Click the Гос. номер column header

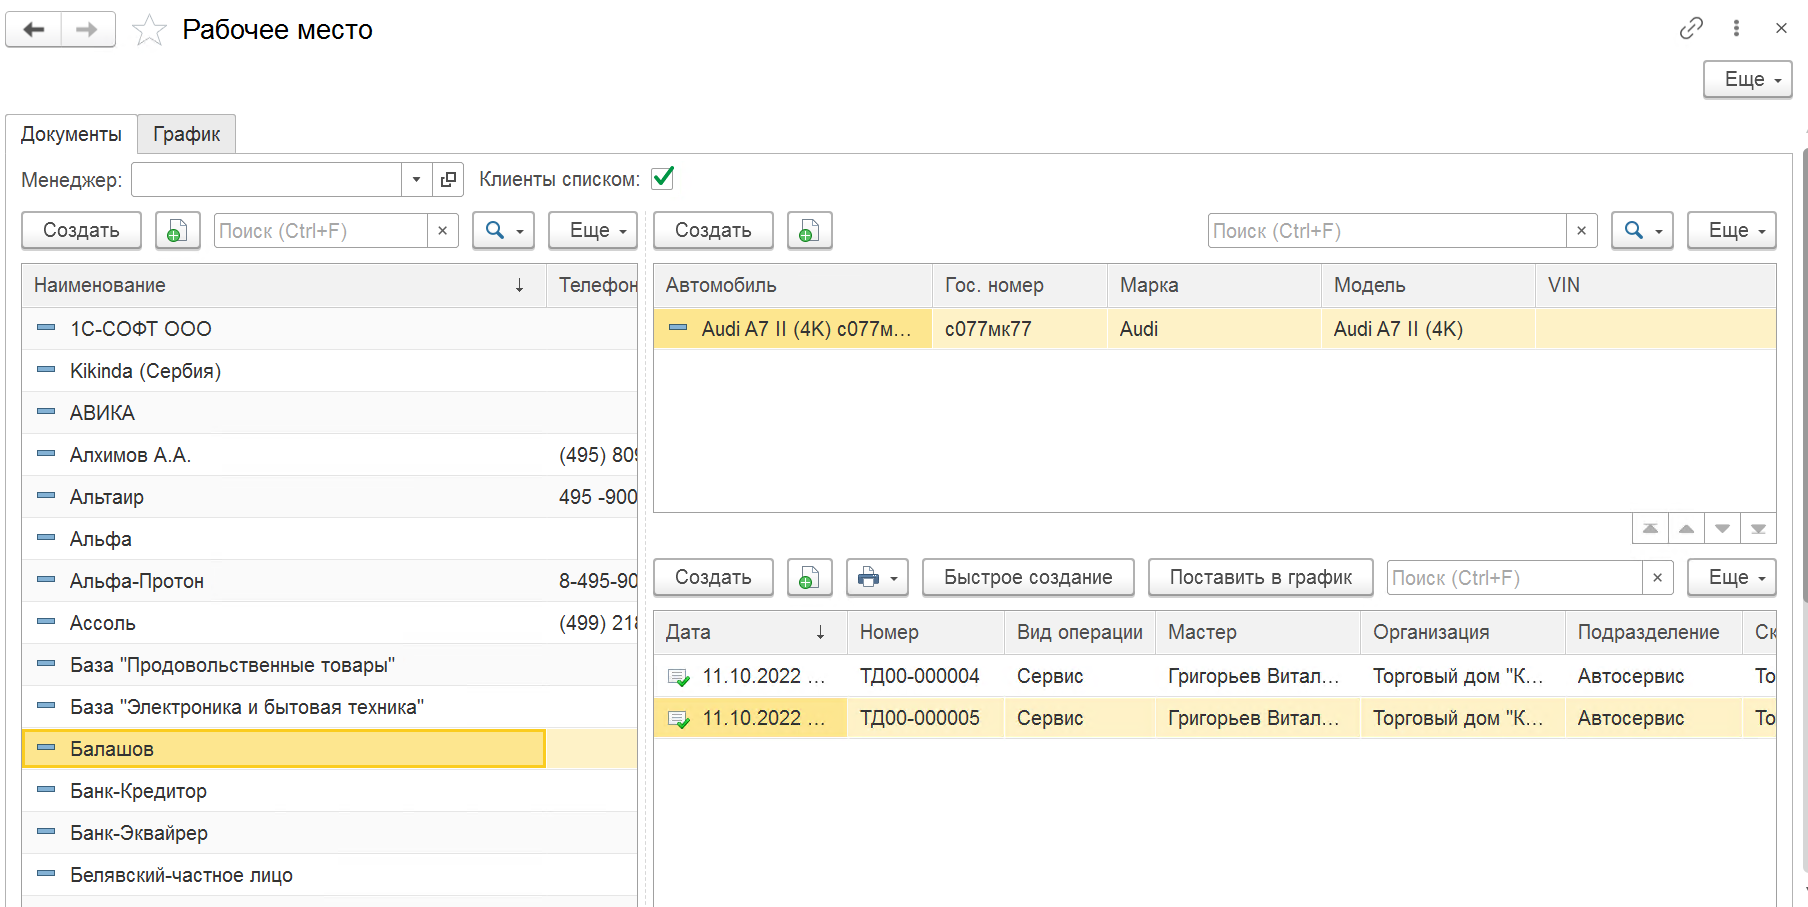tap(1019, 285)
